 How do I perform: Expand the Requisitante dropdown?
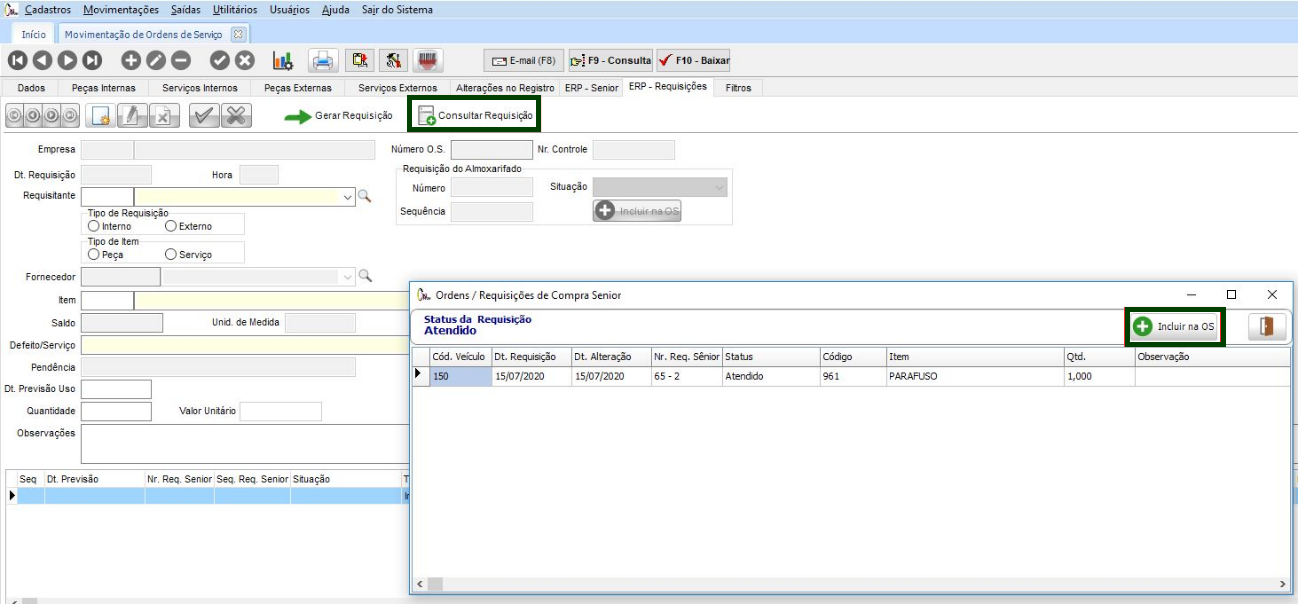click(x=348, y=196)
